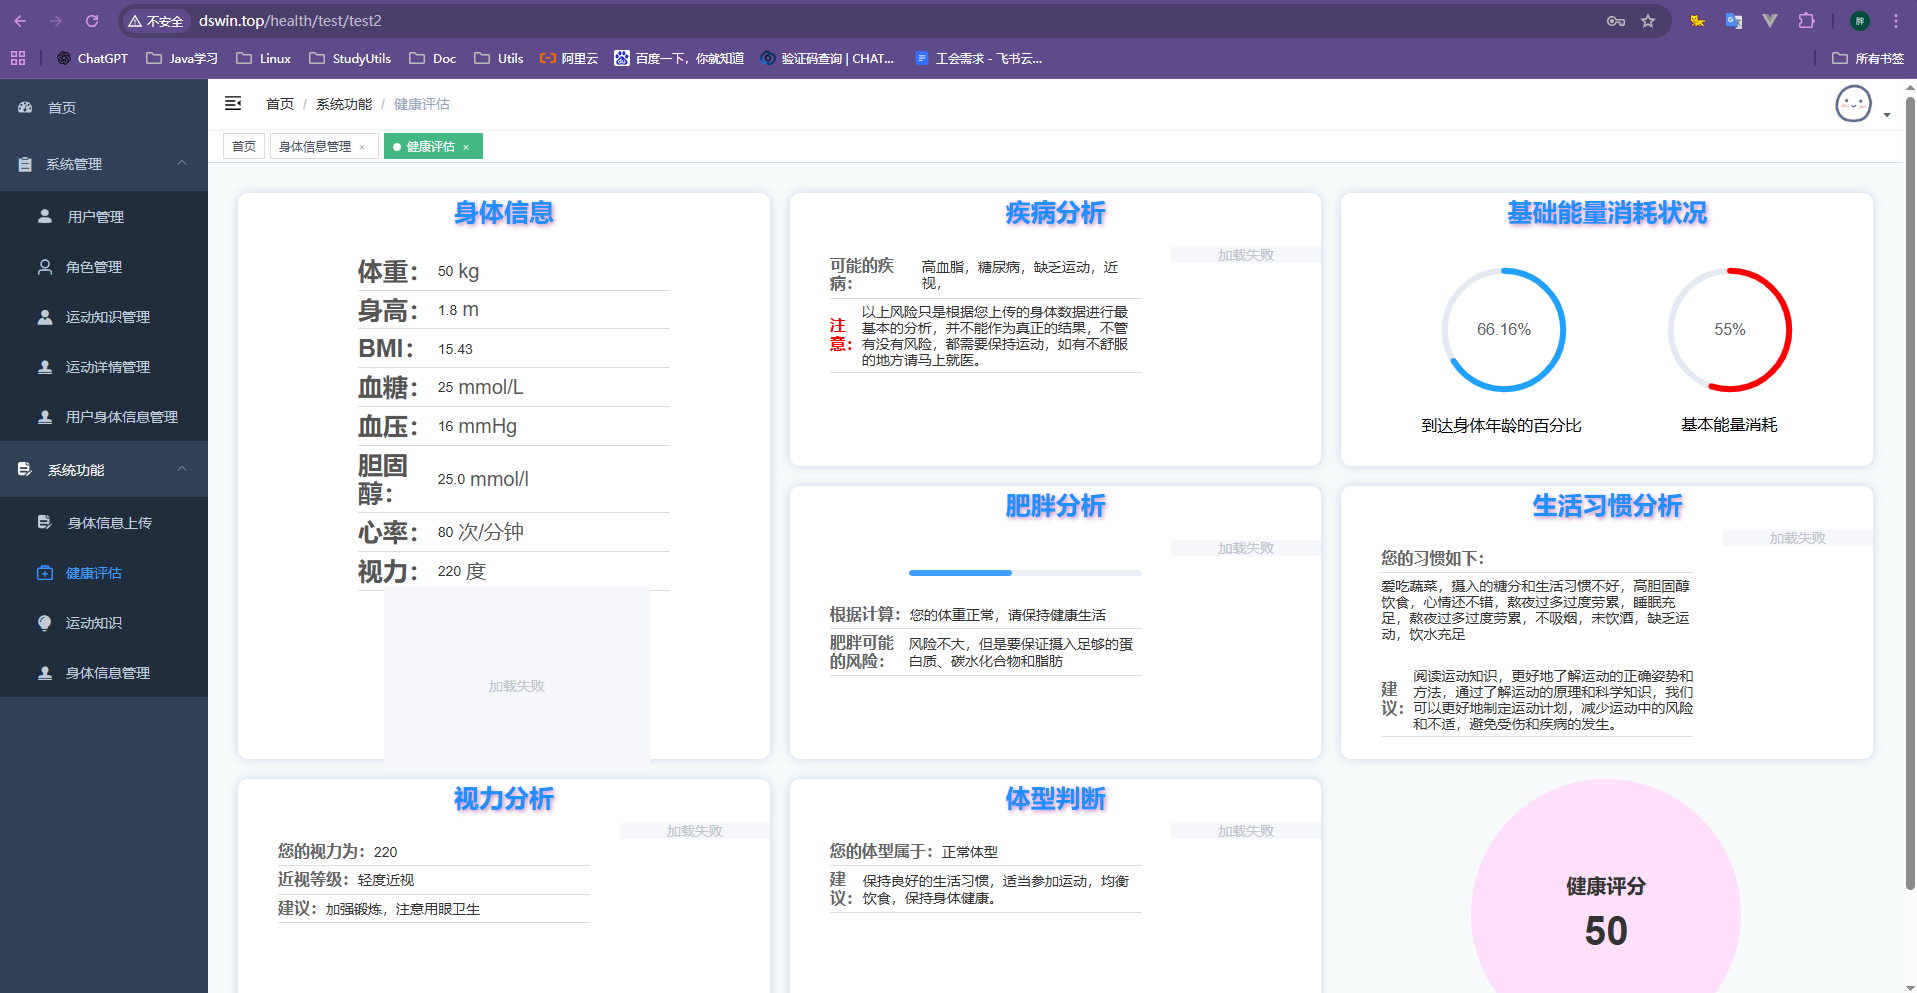Image resolution: width=1917 pixels, height=993 pixels.
Task: Click the 健康评估 plus-box icon
Action: click(x=45, y=573)
